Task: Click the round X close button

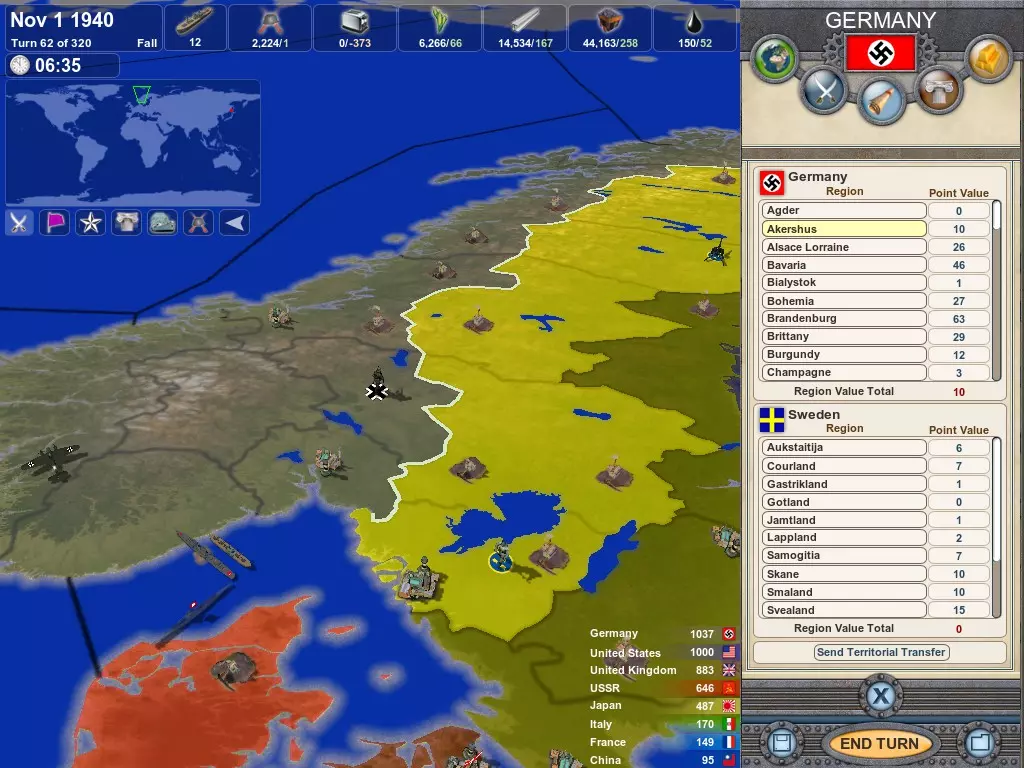Action: click(x=880, y=696)
